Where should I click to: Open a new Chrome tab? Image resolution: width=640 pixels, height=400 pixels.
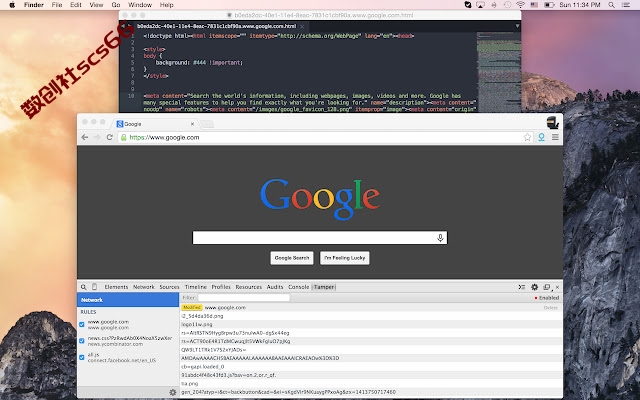click(207, 124)
